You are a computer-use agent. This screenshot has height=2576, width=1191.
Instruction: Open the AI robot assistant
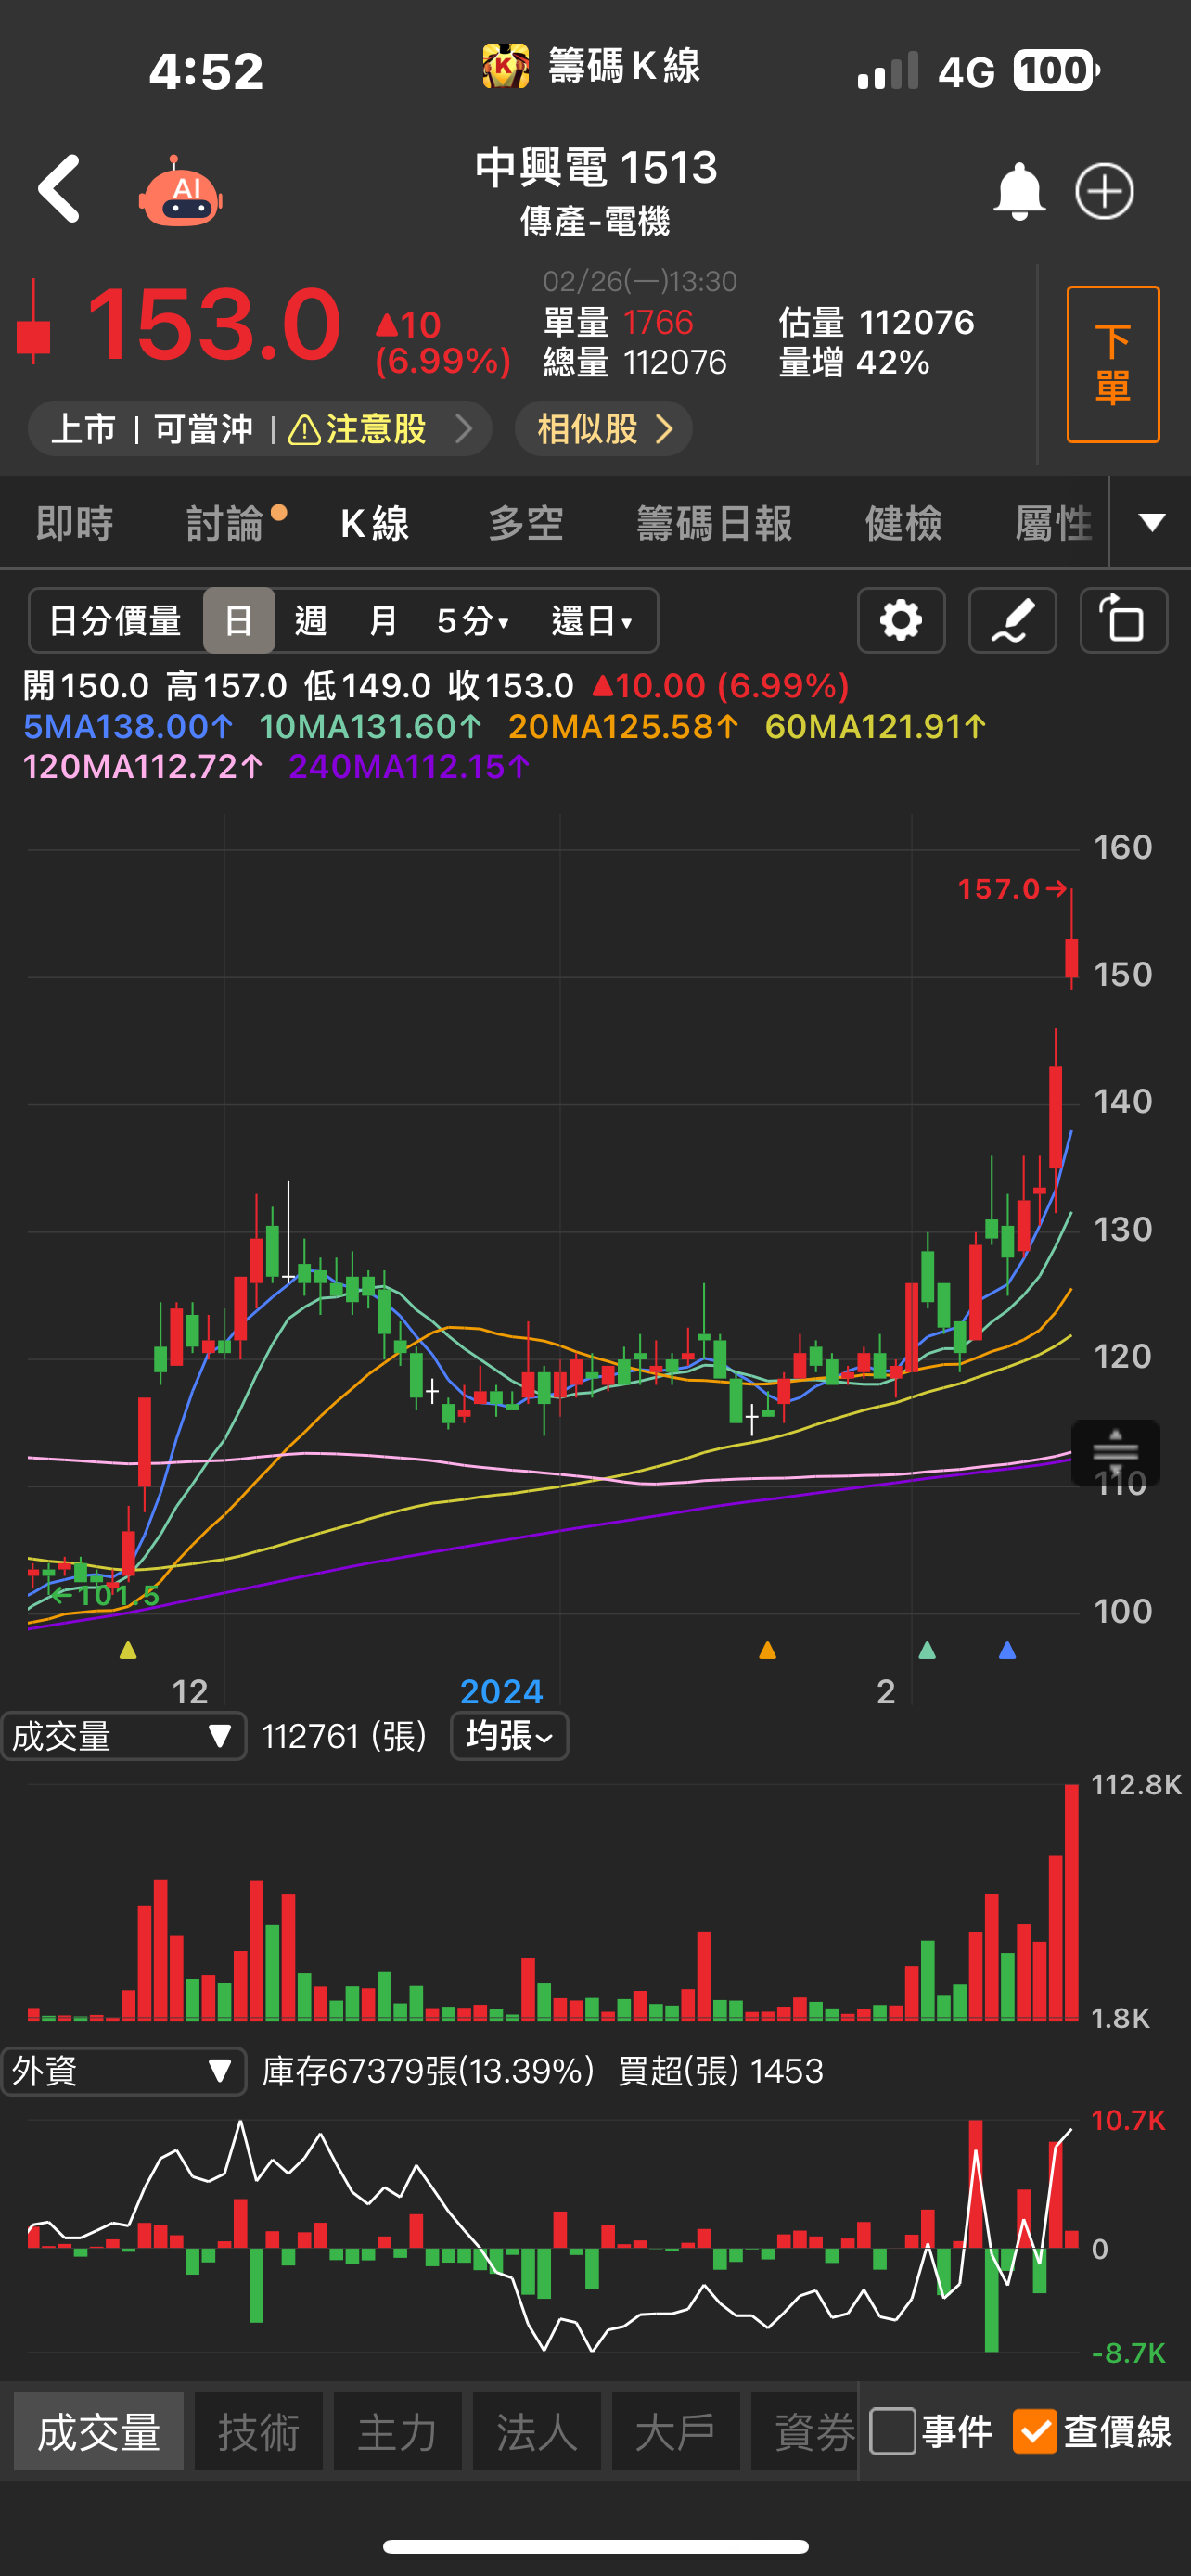pyautogui.click(x=180, y=191)
